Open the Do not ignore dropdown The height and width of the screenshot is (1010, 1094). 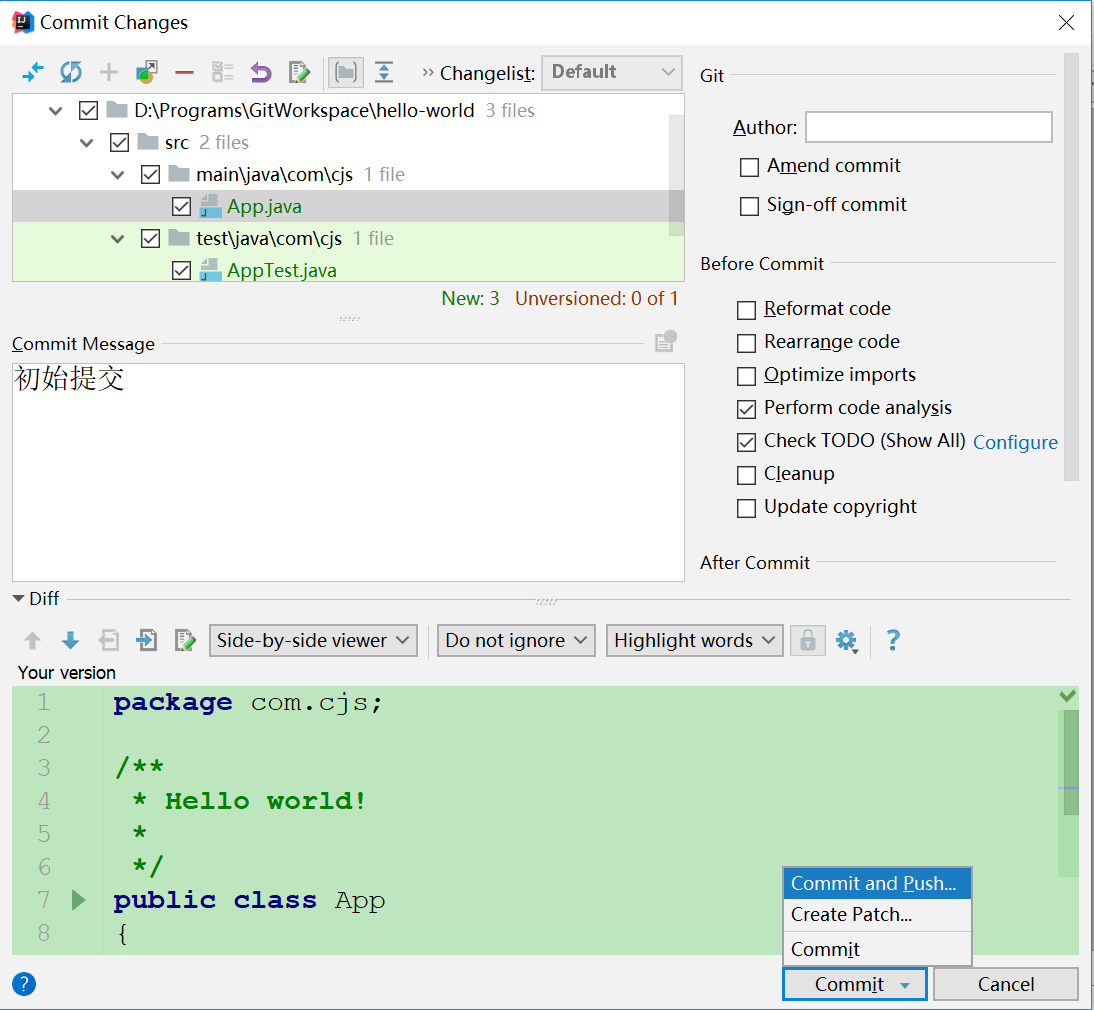(516, 640)
